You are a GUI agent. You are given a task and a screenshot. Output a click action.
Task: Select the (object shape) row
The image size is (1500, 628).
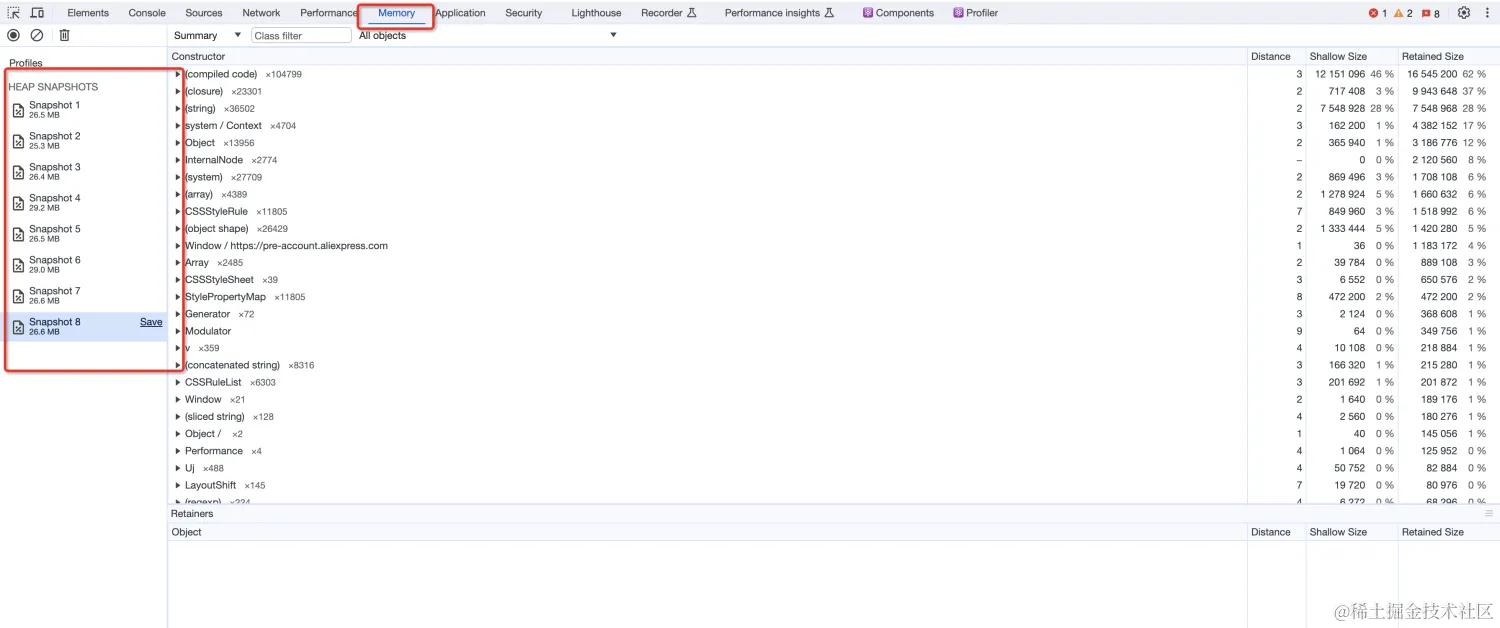pyautogui.click(x=833, y=228)
